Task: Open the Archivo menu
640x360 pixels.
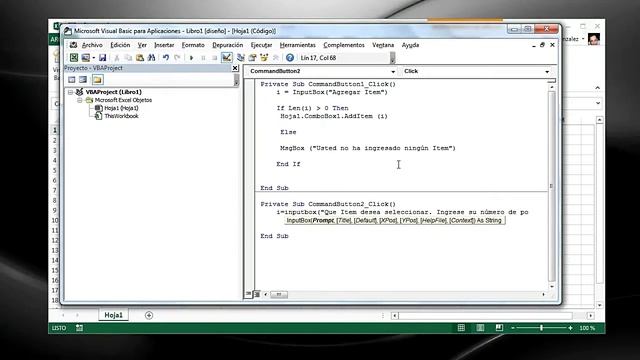Action: 92,45
